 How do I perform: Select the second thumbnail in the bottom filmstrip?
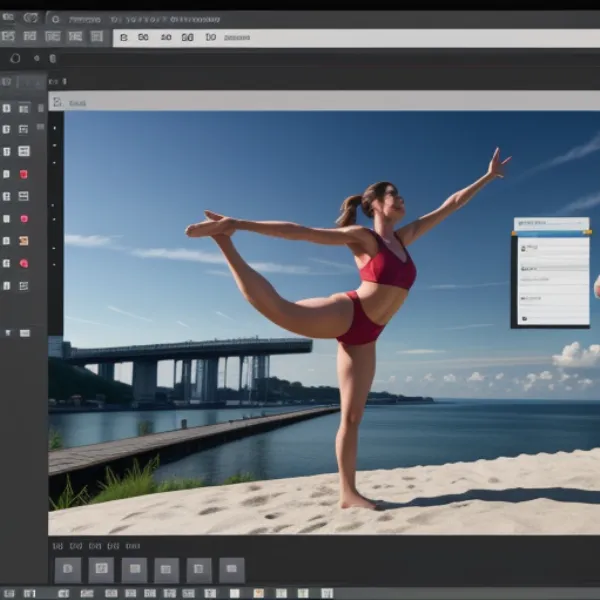pos(101,570)
